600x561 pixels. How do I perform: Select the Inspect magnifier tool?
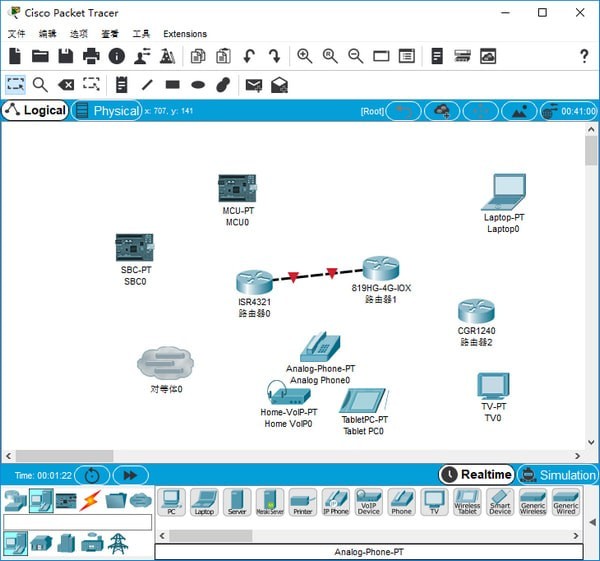(40, 85)
